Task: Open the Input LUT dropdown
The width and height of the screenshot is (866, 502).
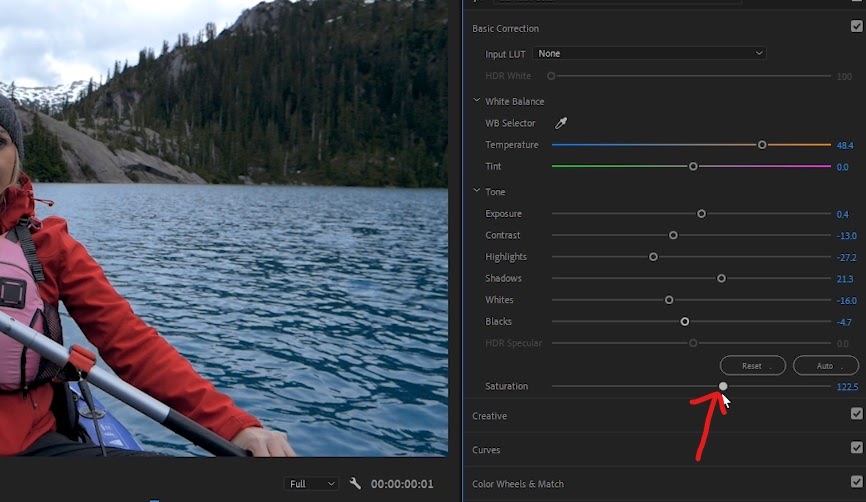Action: click(x=650, y=54)
